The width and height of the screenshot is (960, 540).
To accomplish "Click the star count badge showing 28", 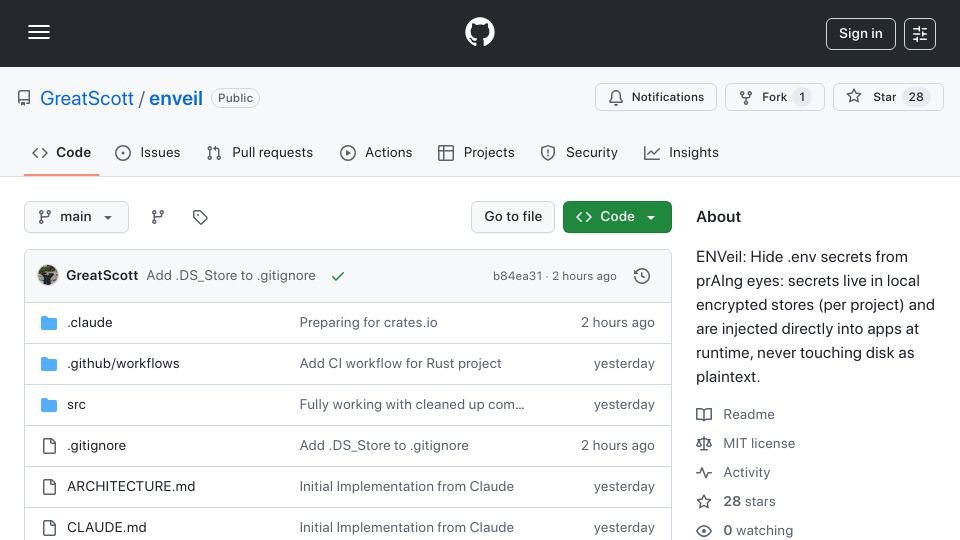I will click(x=916, y=97).
